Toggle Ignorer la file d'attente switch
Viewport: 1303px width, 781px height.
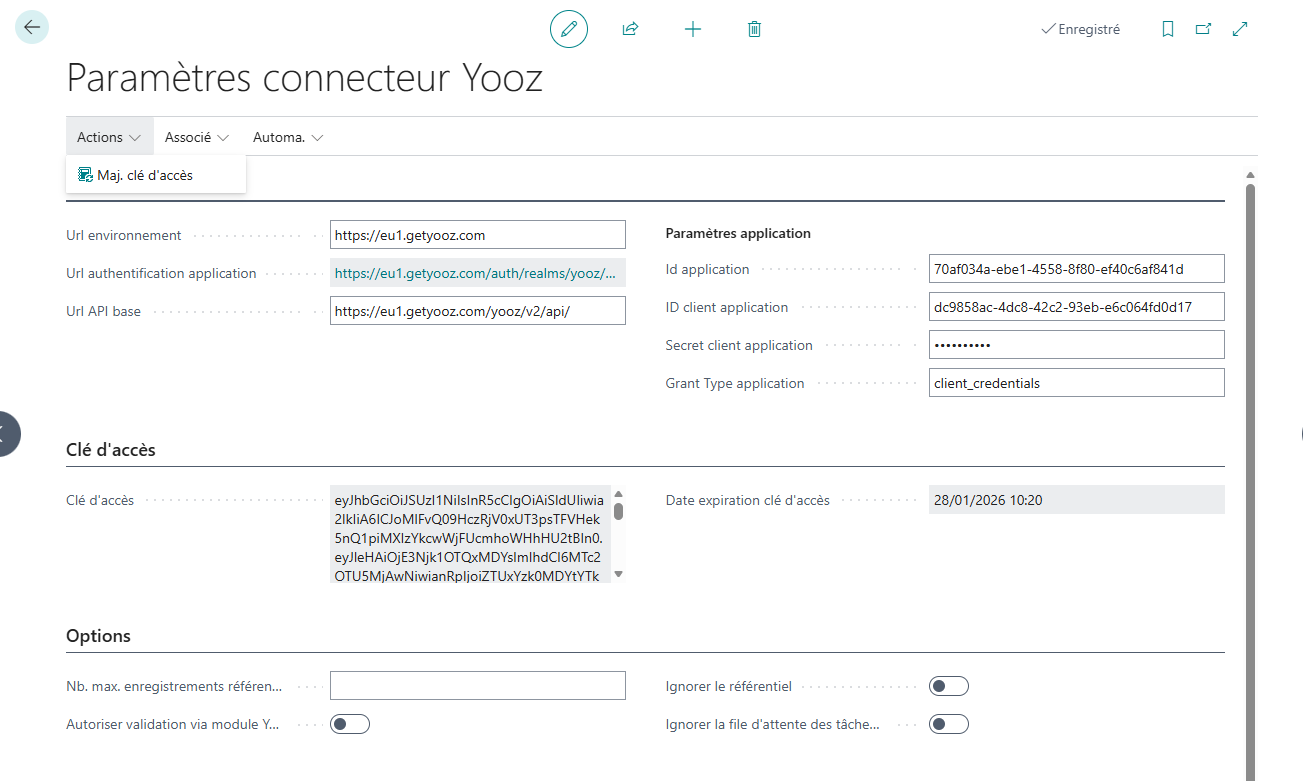(x=948, y=724)
